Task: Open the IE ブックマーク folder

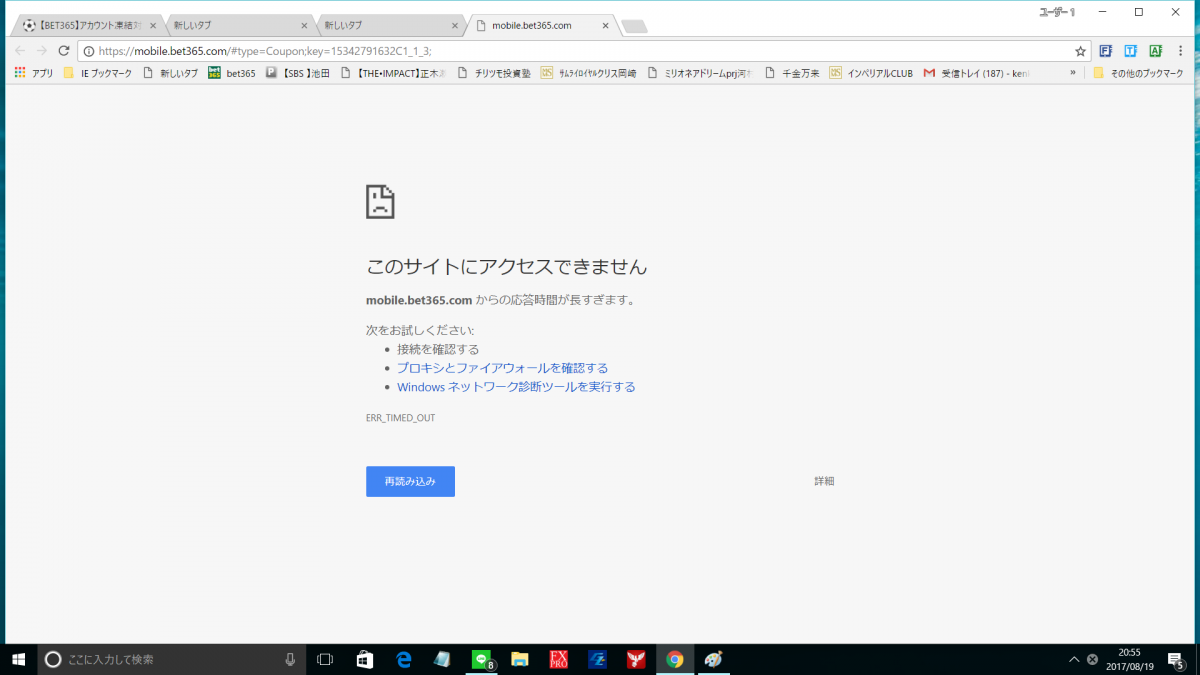Action: click(x=98, y=73)
